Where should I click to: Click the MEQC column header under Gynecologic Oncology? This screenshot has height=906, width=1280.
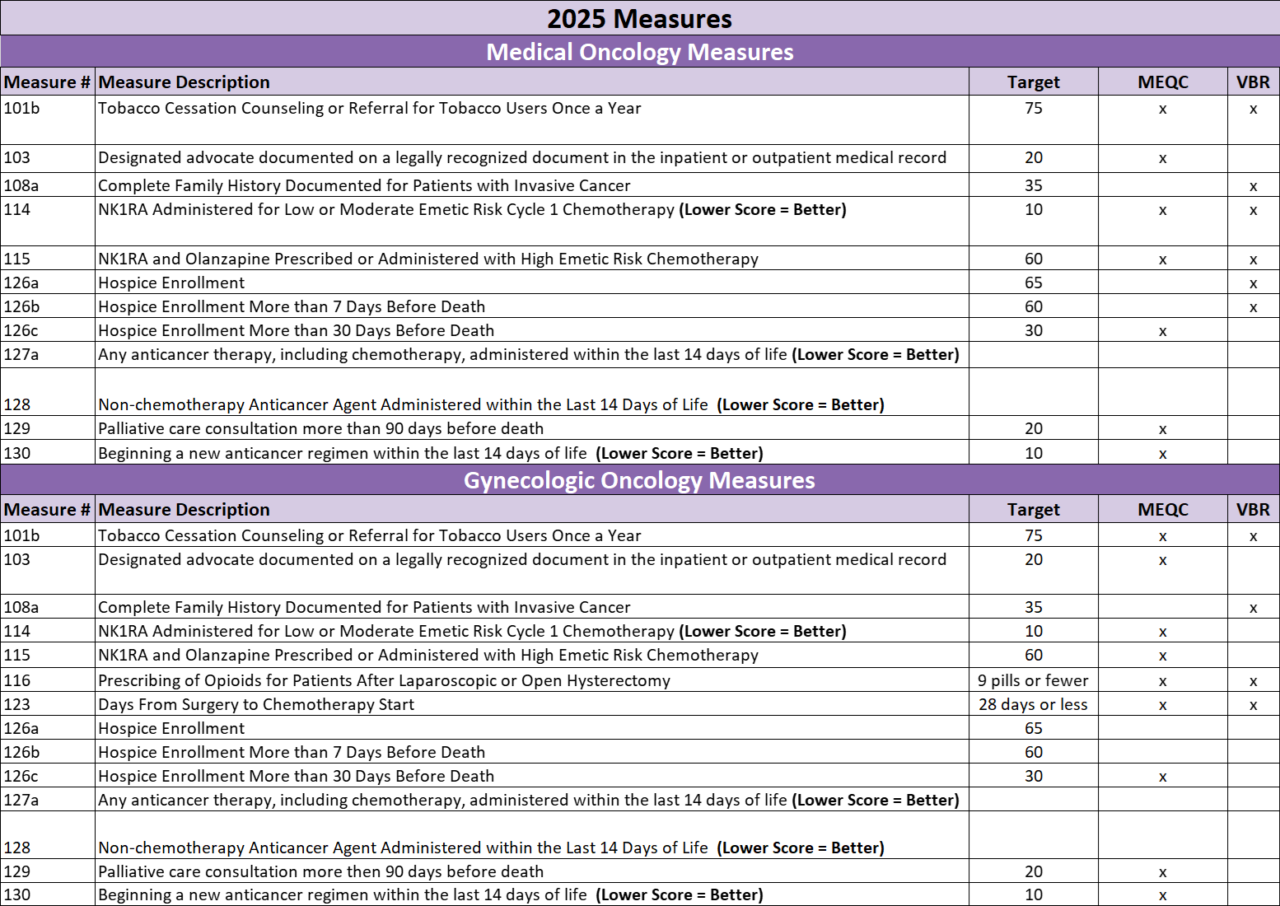[x=1163, y=509]
